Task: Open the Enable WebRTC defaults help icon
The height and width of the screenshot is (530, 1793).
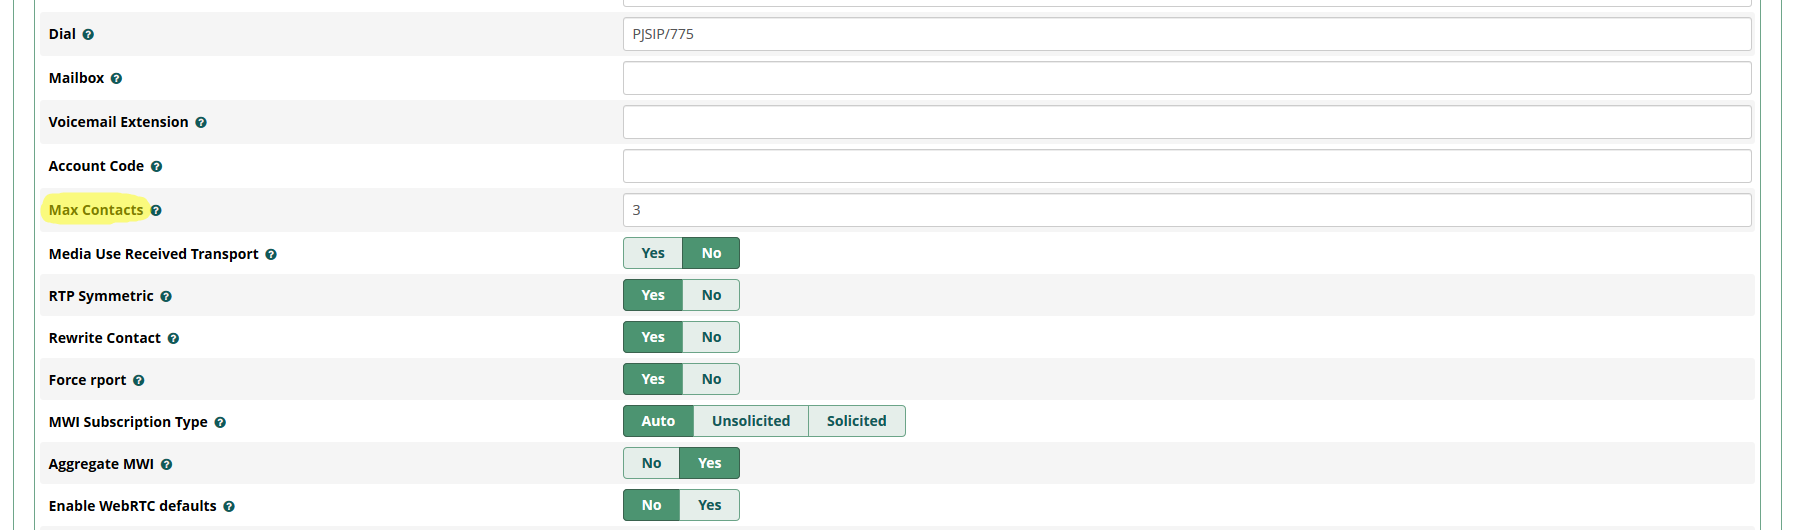Action: pyautogui.click(x=229, y=507)
